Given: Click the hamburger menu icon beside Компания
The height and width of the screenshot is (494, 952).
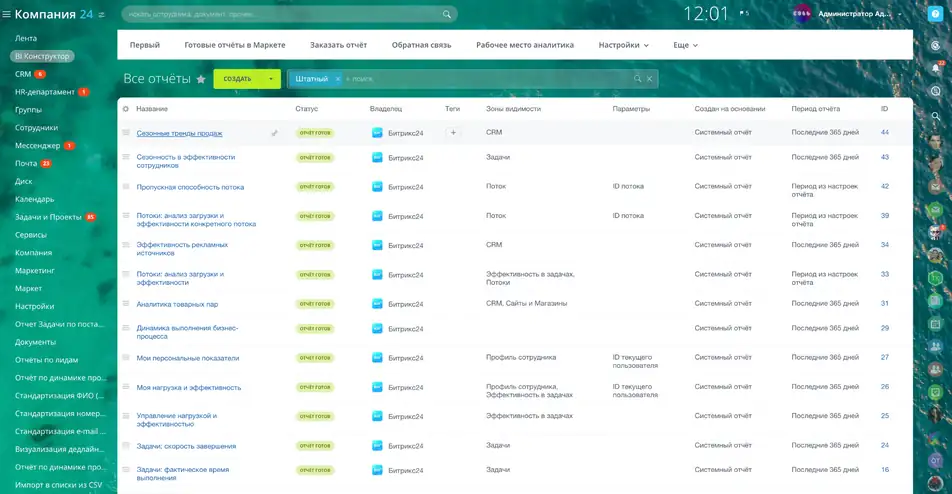Looking at the screenshot, I should (x=7, y=14).
